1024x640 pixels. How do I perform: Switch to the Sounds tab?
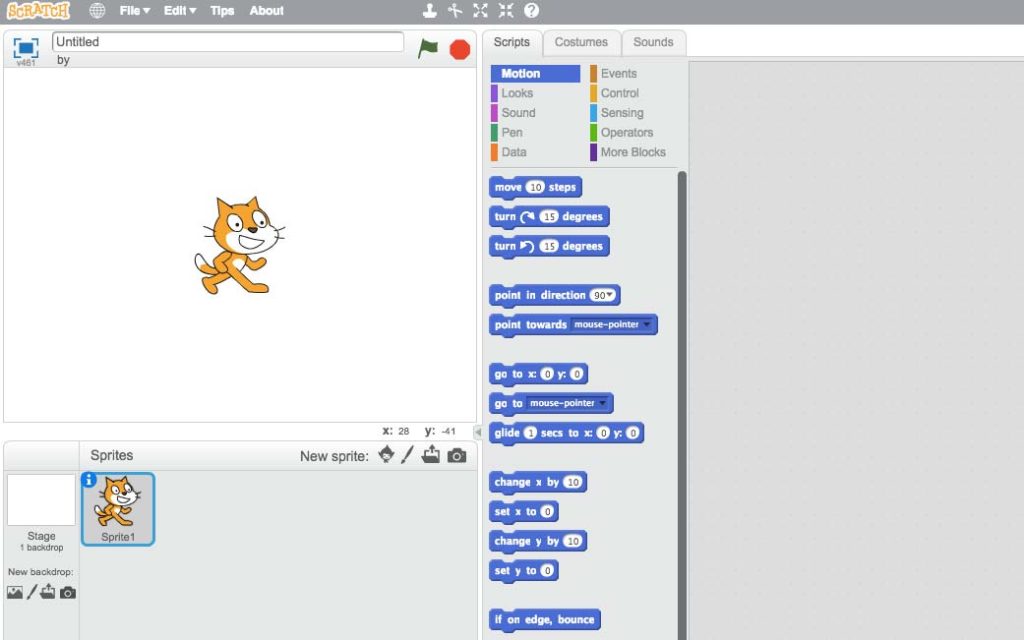point(653,42)
